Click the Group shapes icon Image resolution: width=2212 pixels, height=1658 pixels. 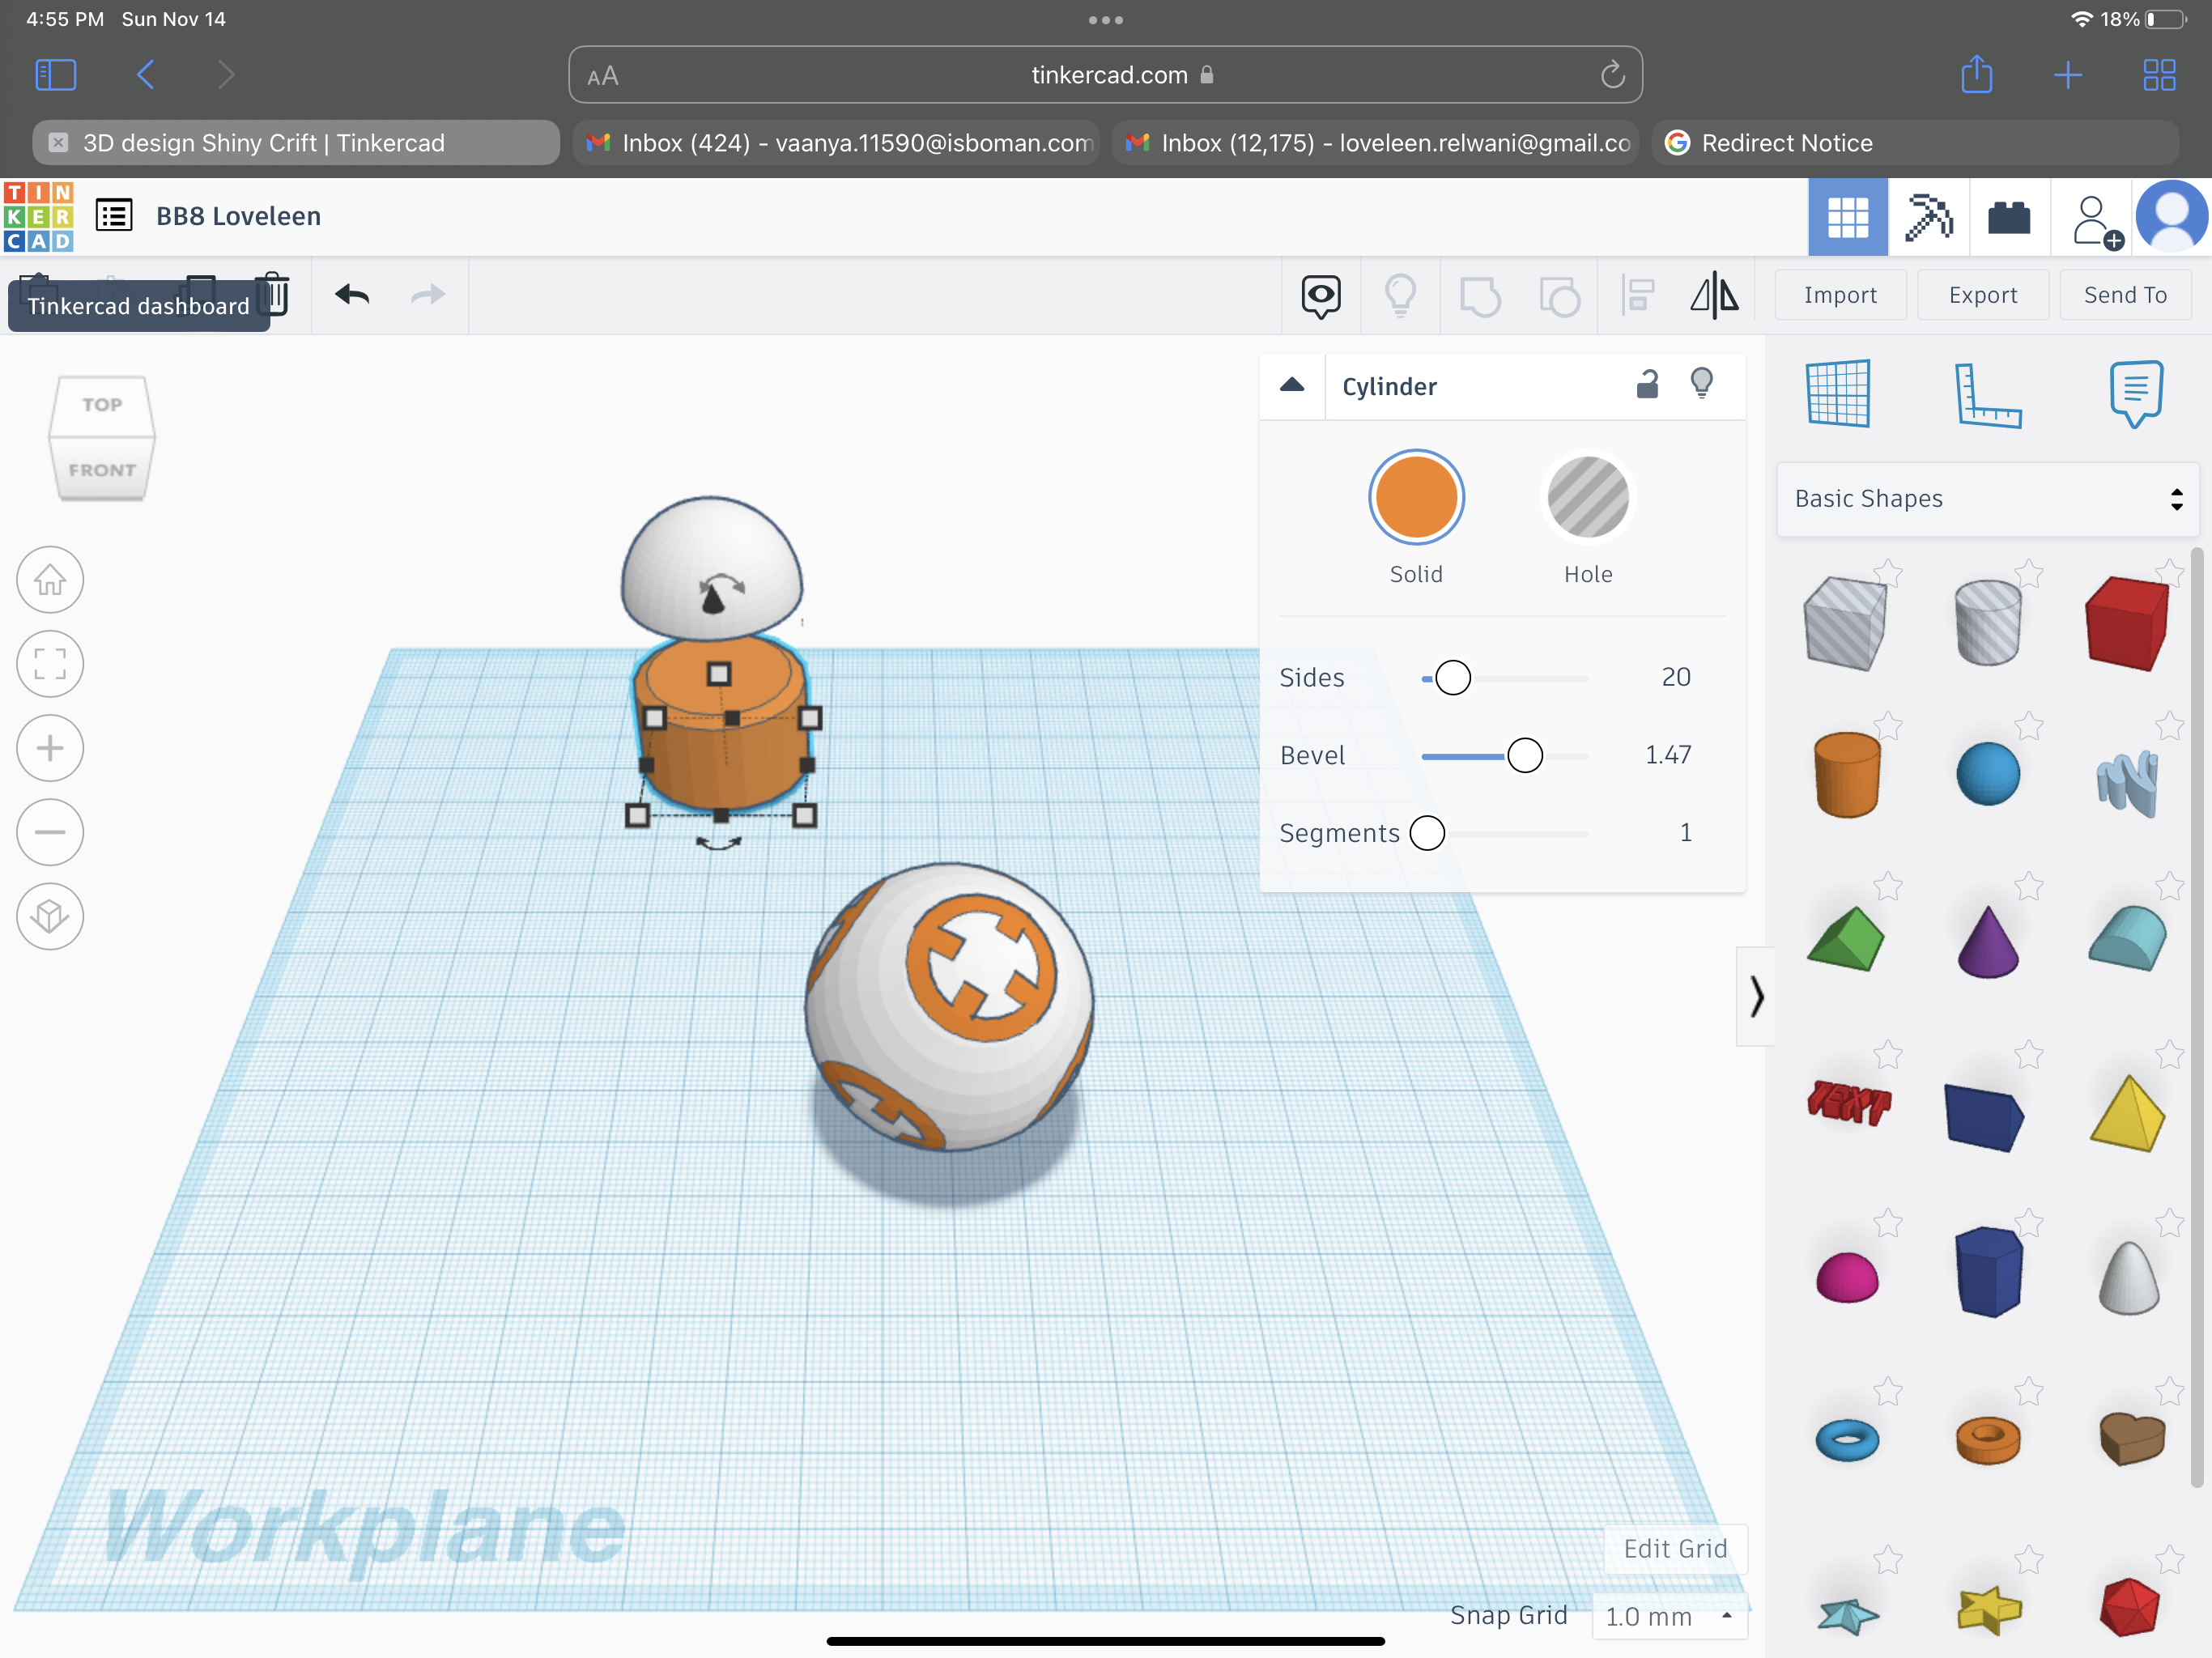[x=1480, y=296]
